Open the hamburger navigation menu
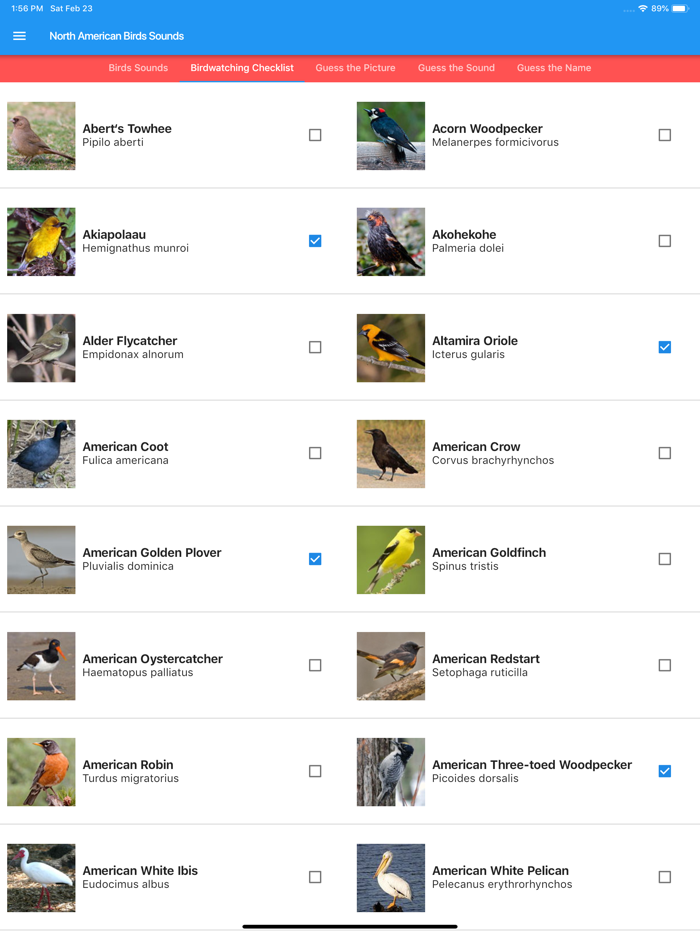Image resolution: width=700 pixels, height=934 pixels. click(19, 35)
